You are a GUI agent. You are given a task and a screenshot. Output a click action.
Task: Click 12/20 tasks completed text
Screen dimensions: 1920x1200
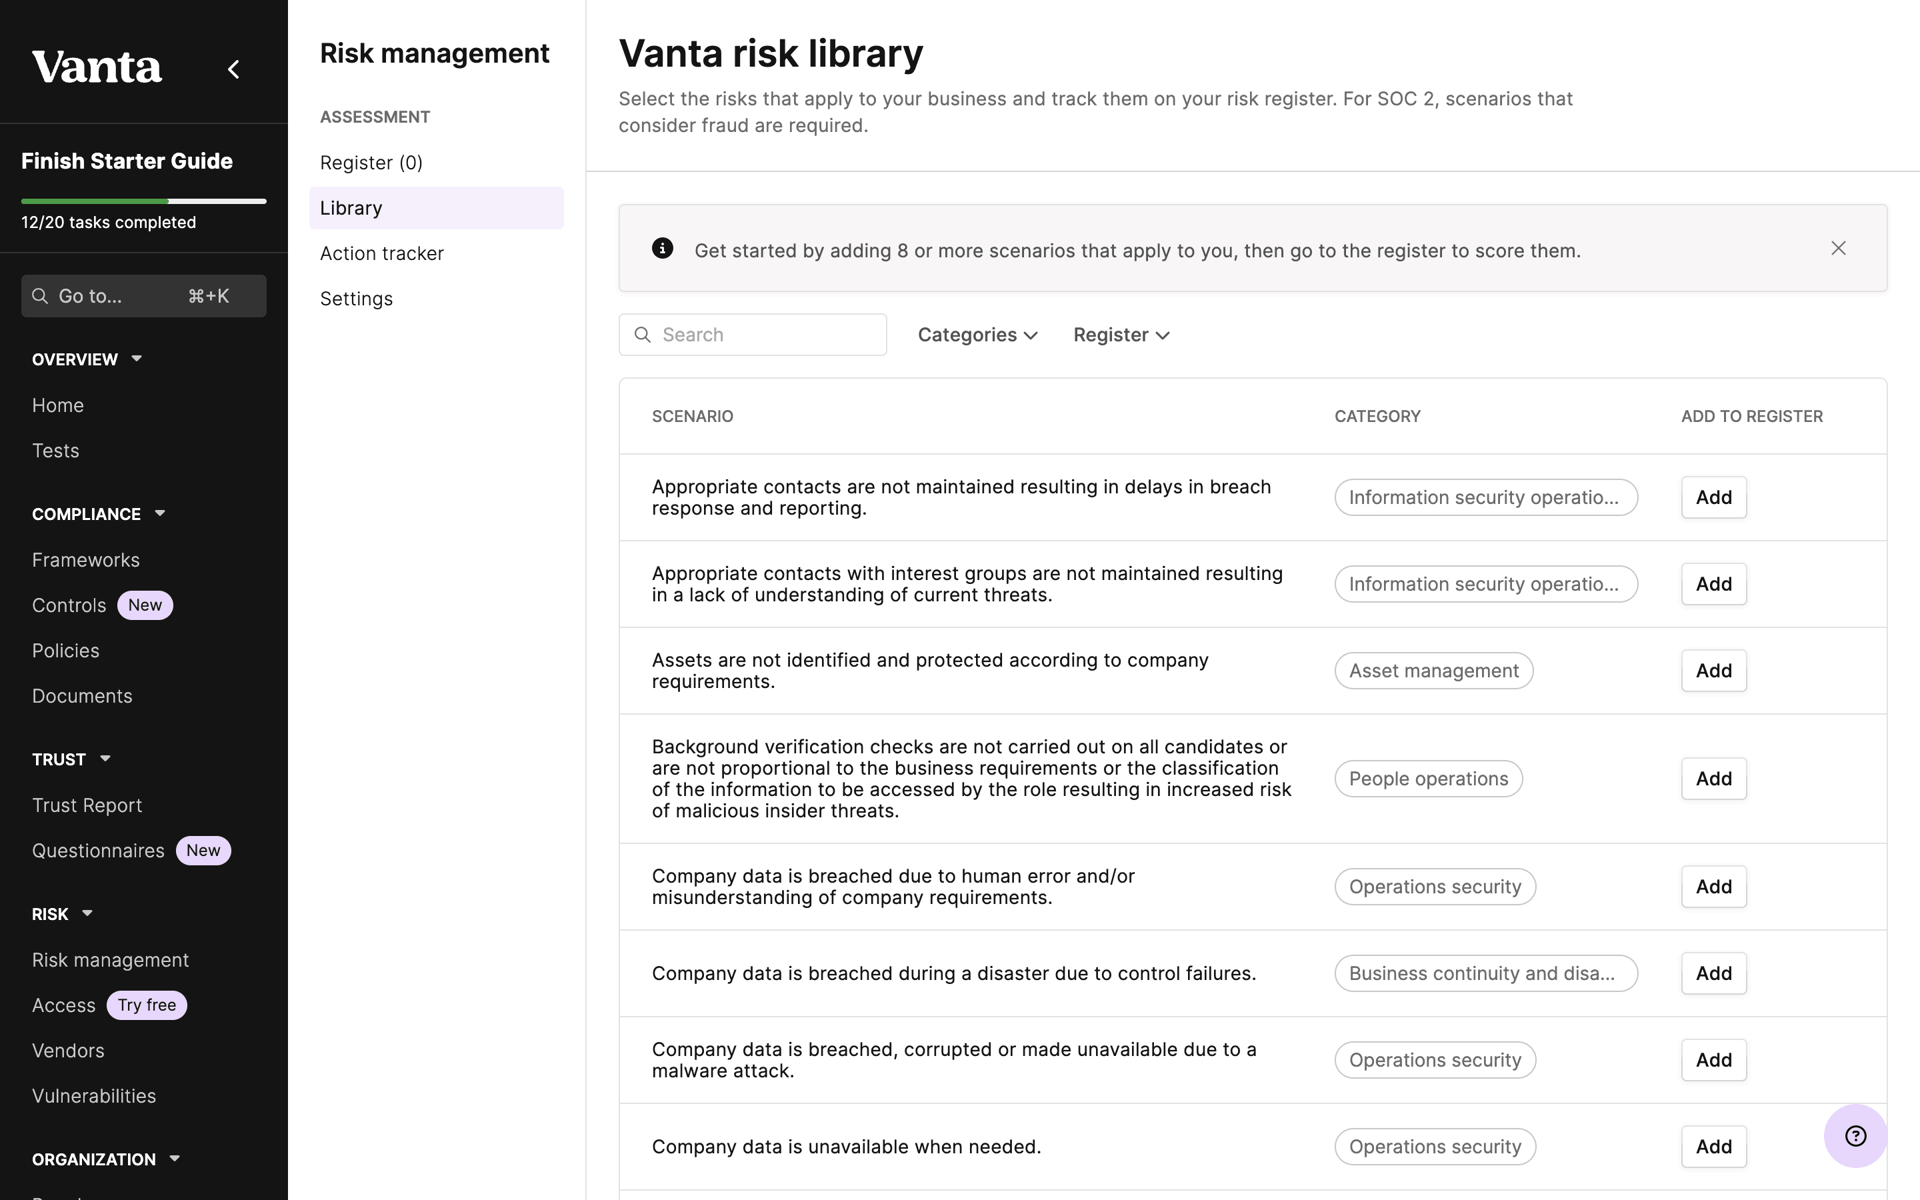108,222
